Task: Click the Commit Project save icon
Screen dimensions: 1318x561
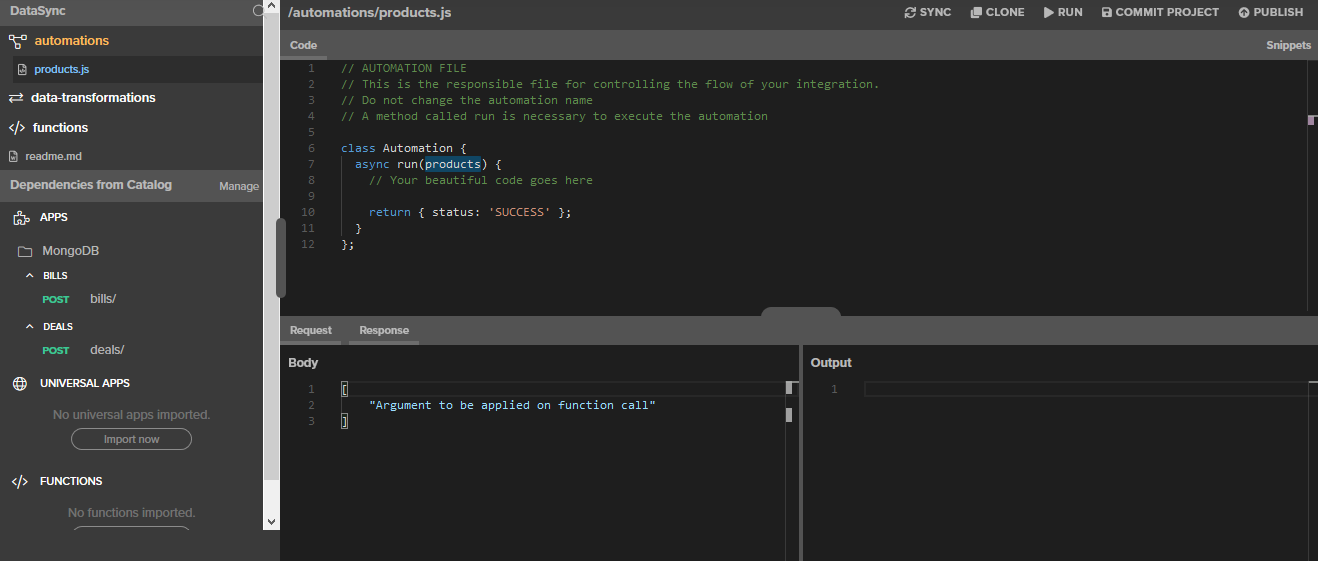Action: [x=1107, y=13]
